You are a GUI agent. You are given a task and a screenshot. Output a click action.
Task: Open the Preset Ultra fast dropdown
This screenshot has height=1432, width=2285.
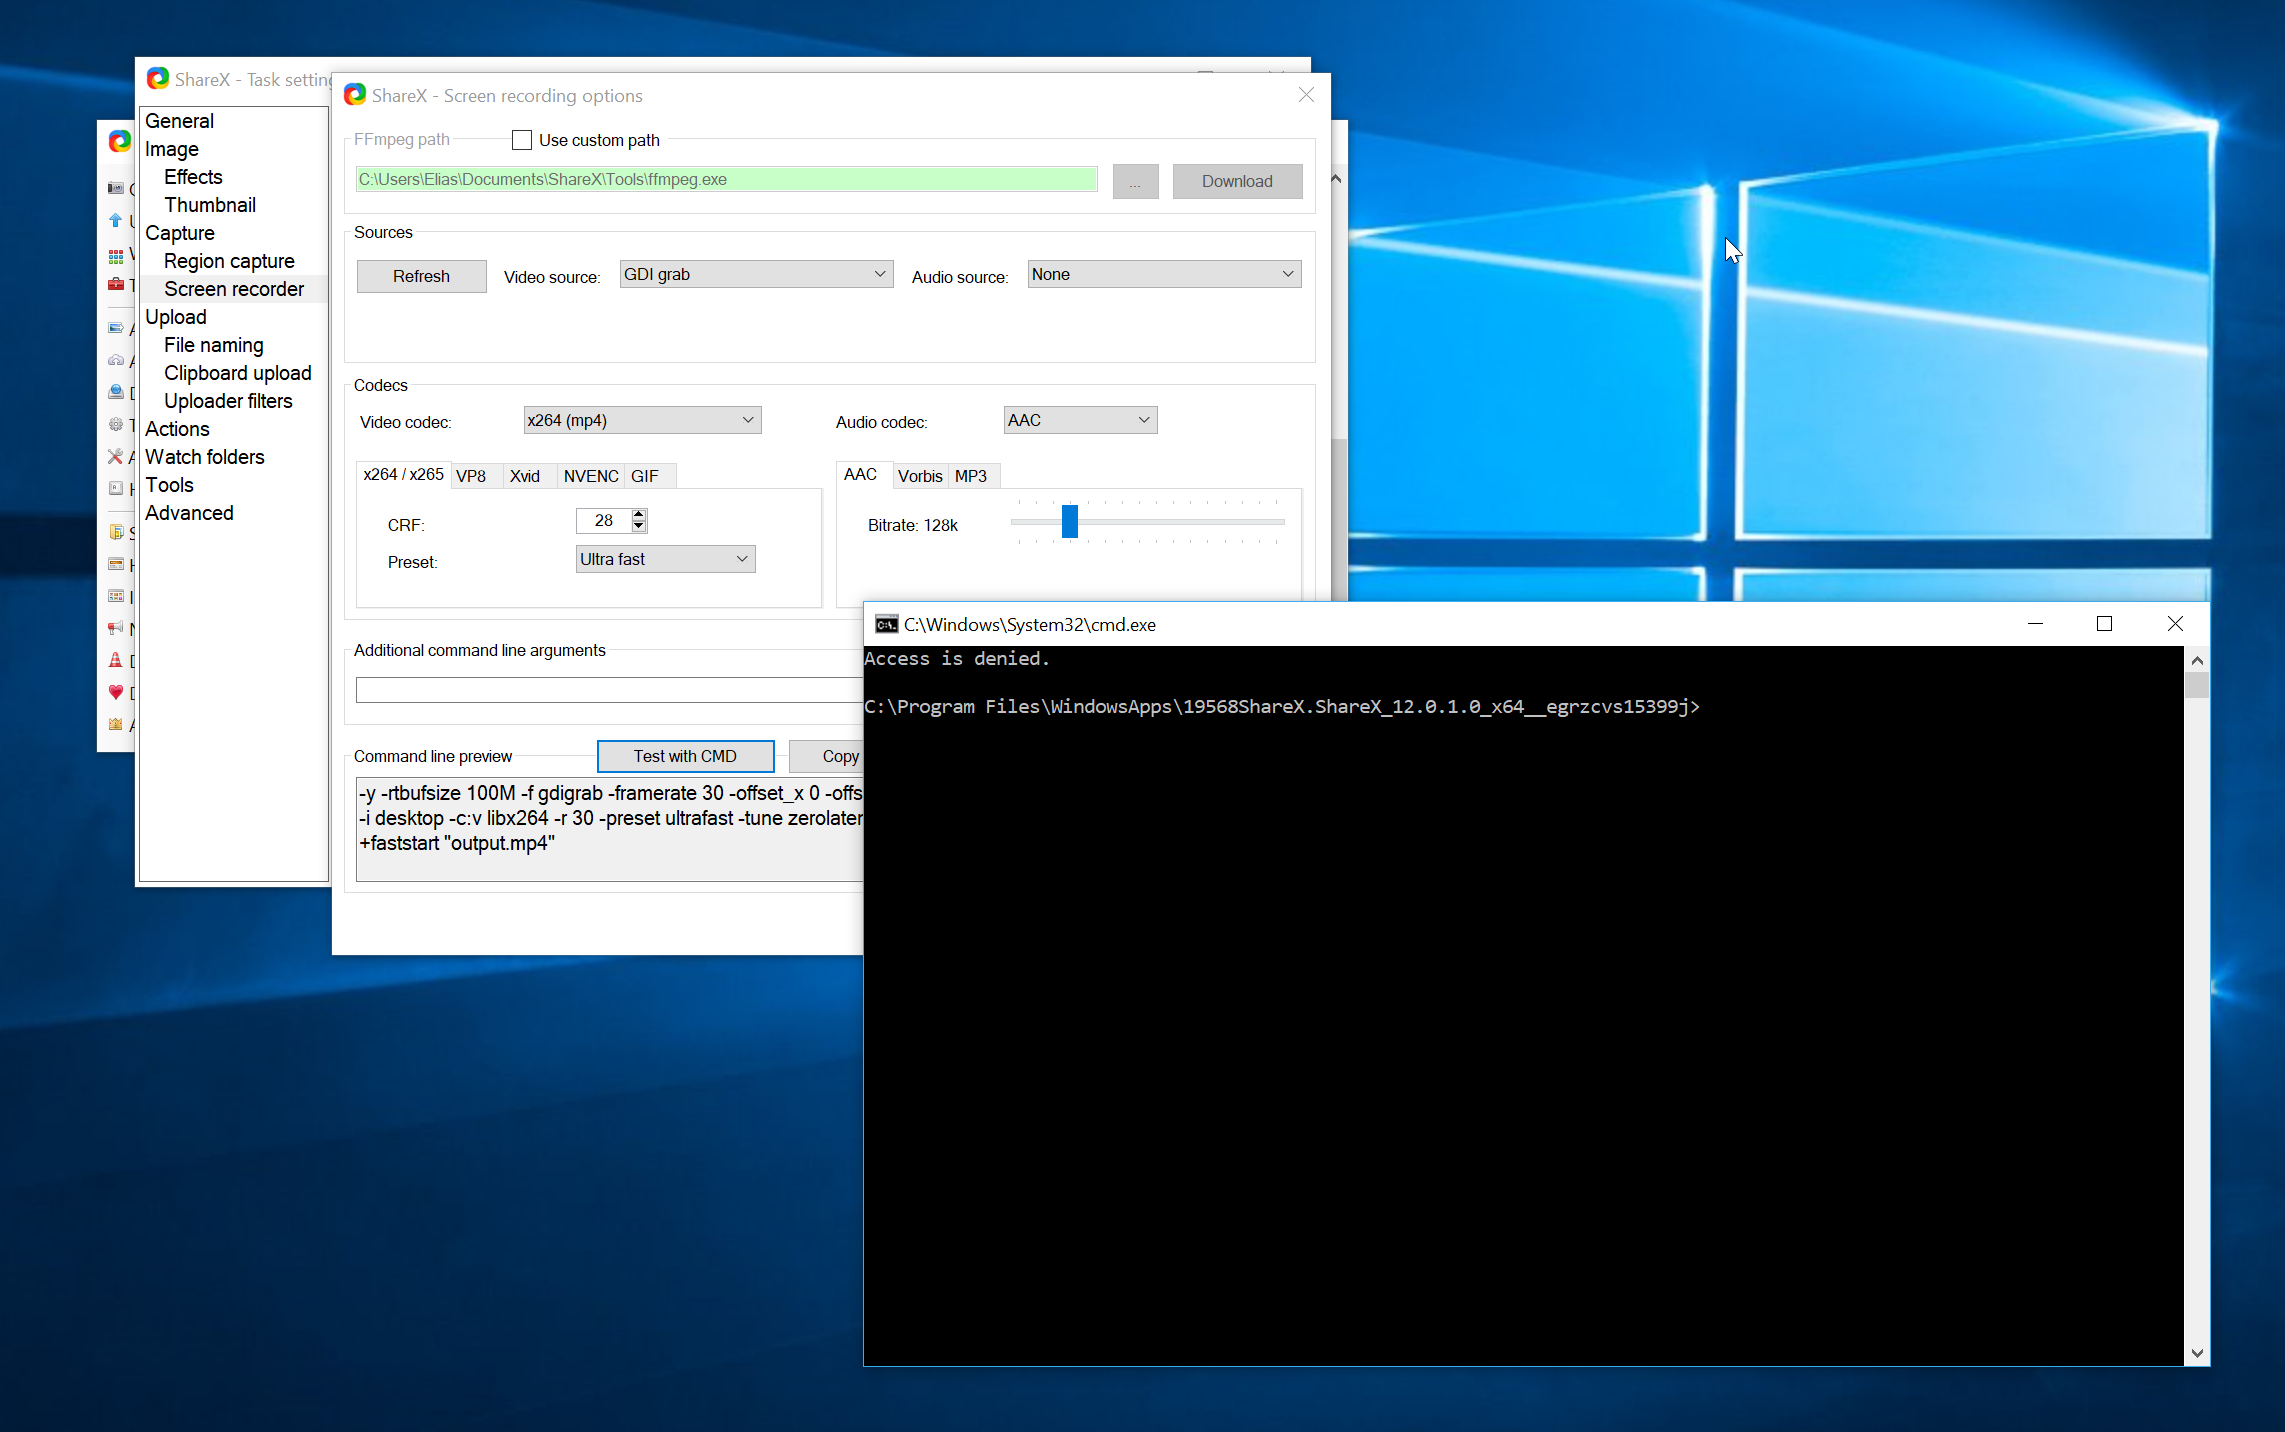click(x=665, y=559)
